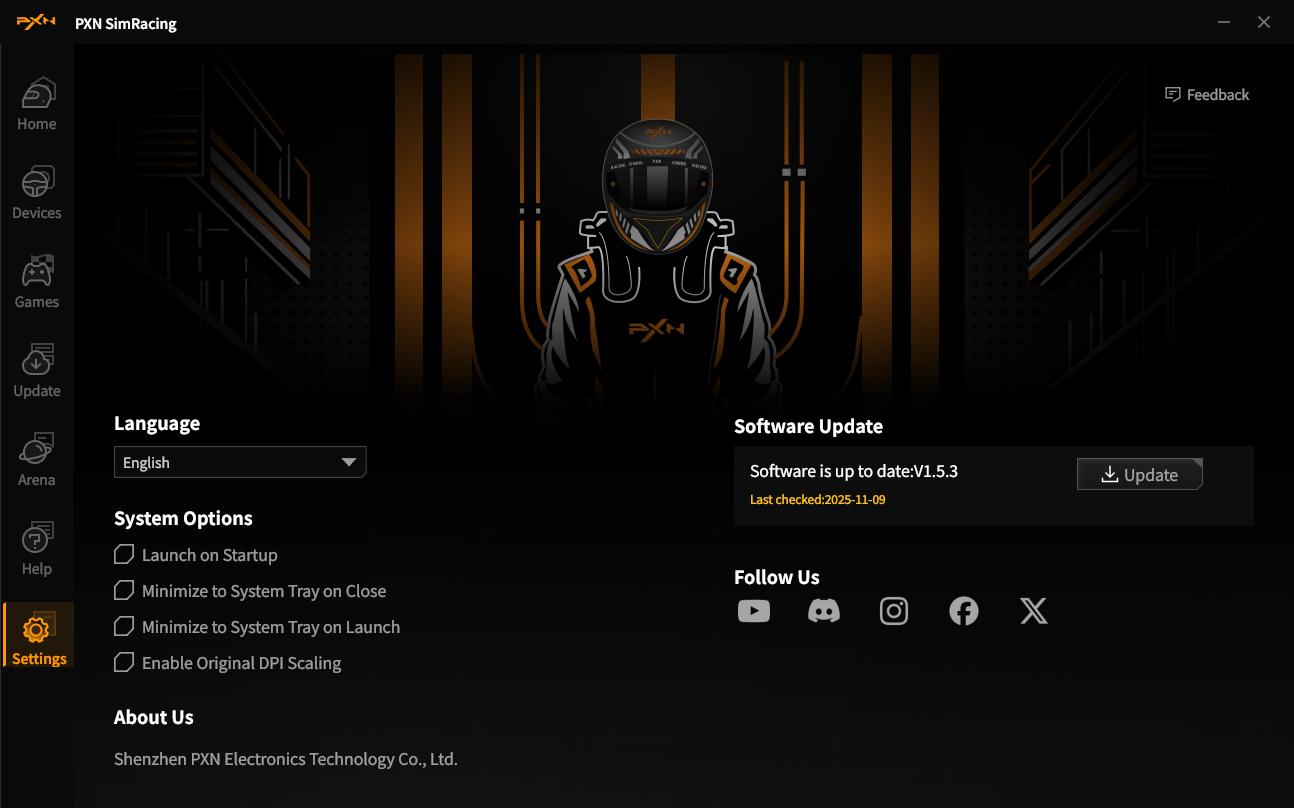Open the Discord community icon

pyautogui.click(x=823, y=611)
